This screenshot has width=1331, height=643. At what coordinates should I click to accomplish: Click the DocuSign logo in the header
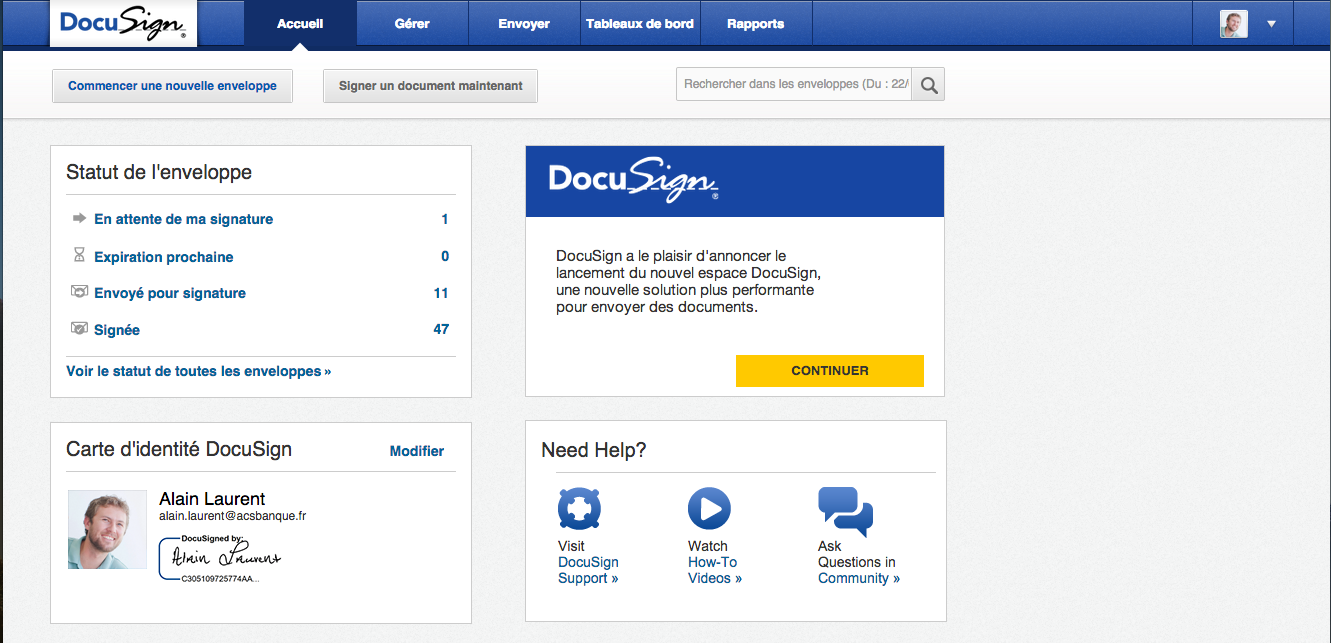123,24
